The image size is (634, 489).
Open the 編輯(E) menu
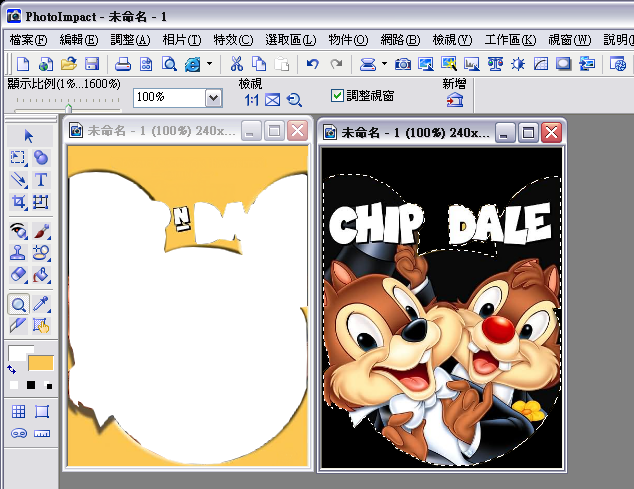(x=79, y=40)
